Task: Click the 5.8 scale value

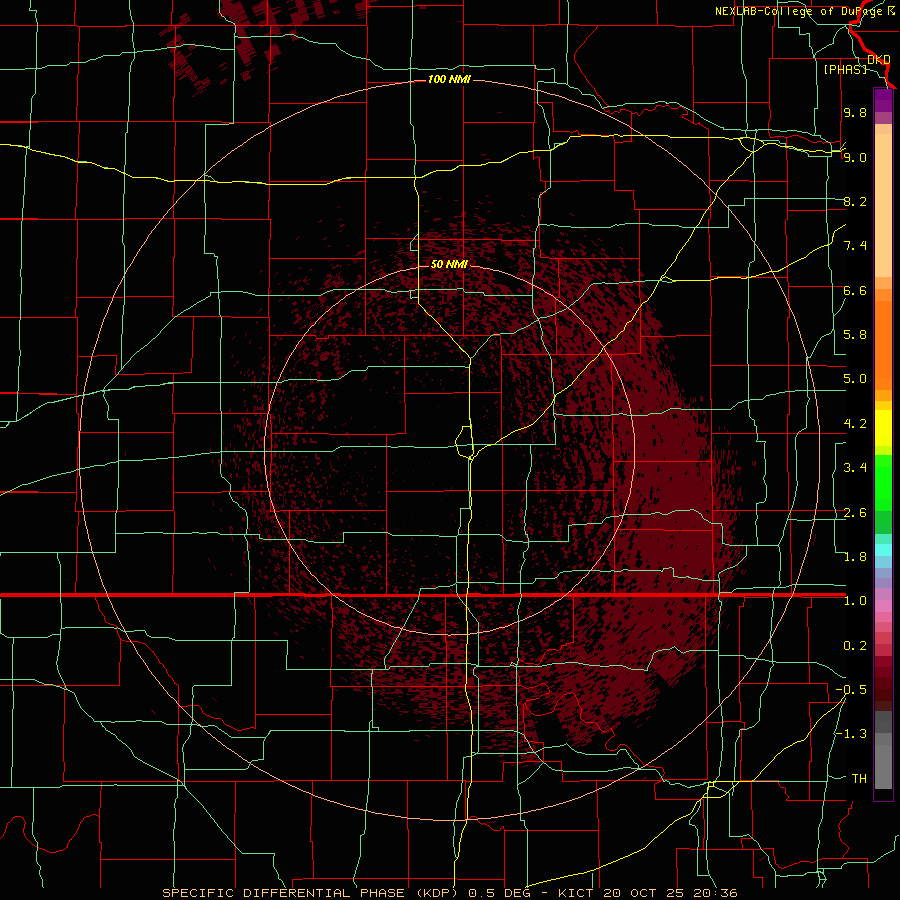Action: pyautogui.click(x=855, y=335)
